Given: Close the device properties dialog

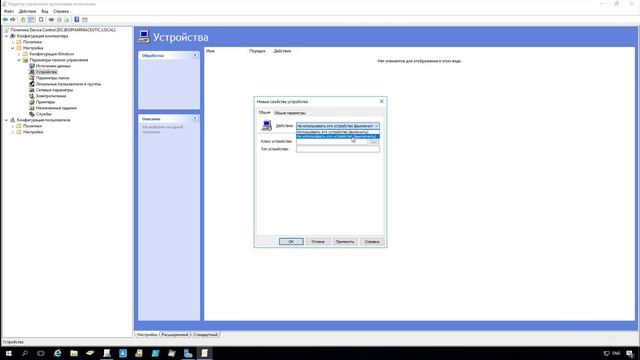Looking at the screenshot, I should click(x=382, y=101).
